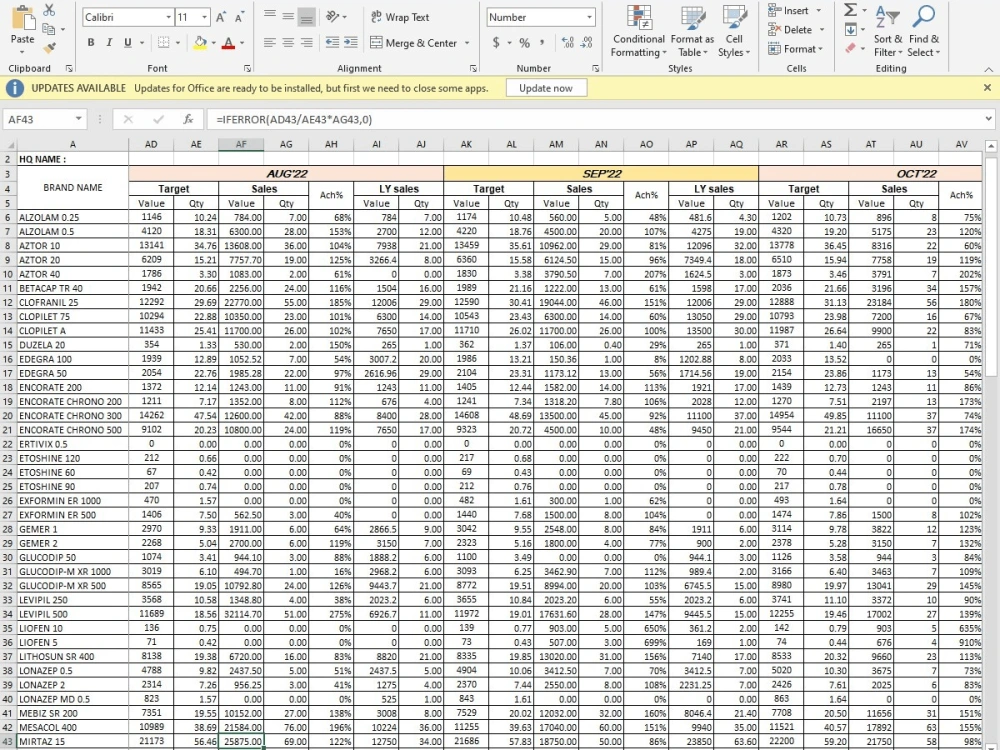
Task: Expand Merge & Center dropdown arrow
Action: pyautogui.click(x=467, y=43)
